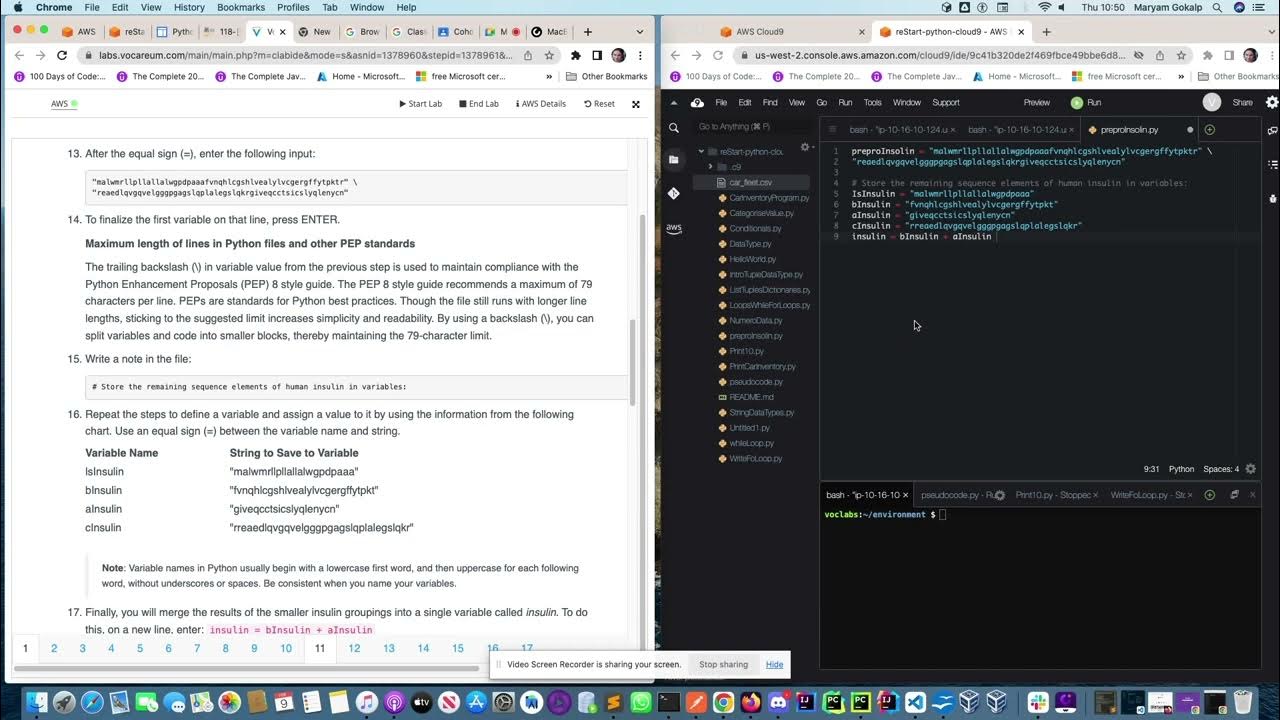Open Chrome side panel icon in left window
Image resolution: width=1280 pixels, height=720 pixels.
point(597,55)
